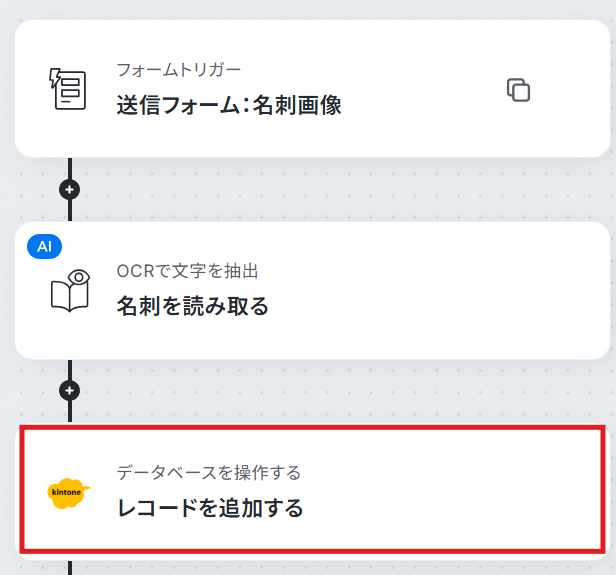Select the red-highlighted kintone step card

pyautogui.click(x=312, y=490)
